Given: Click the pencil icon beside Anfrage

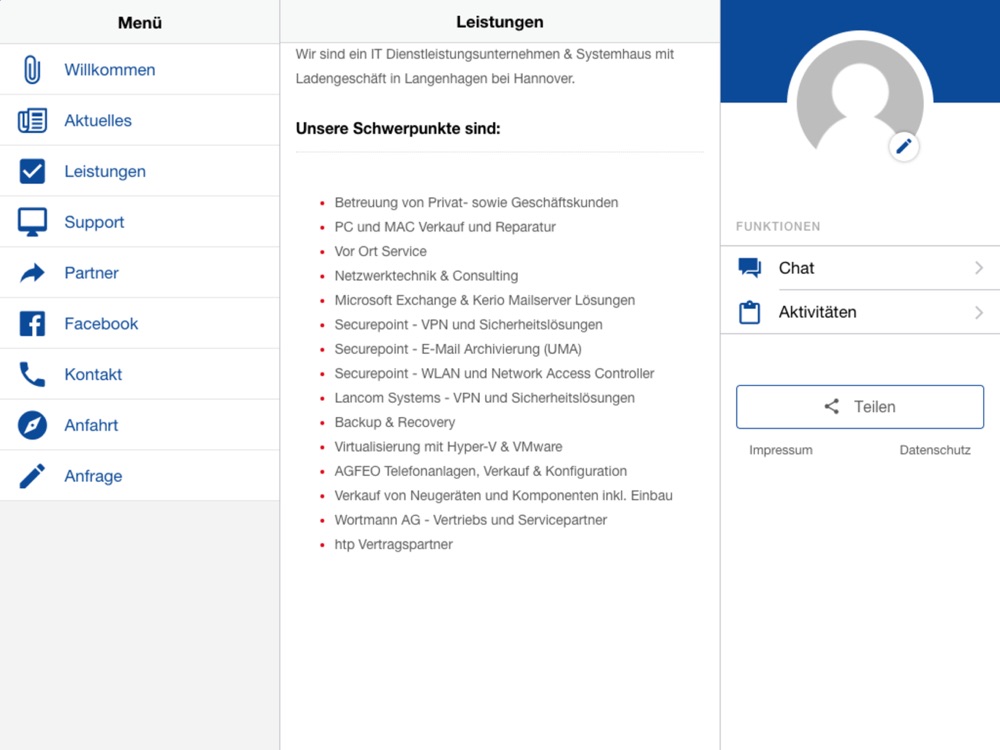Looking at the screenshot, I should click(x=32, y=476).
